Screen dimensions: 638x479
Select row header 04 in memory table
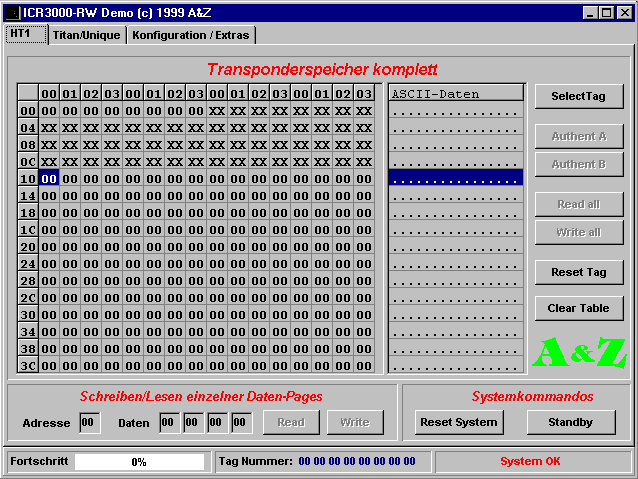click(28, 128)
